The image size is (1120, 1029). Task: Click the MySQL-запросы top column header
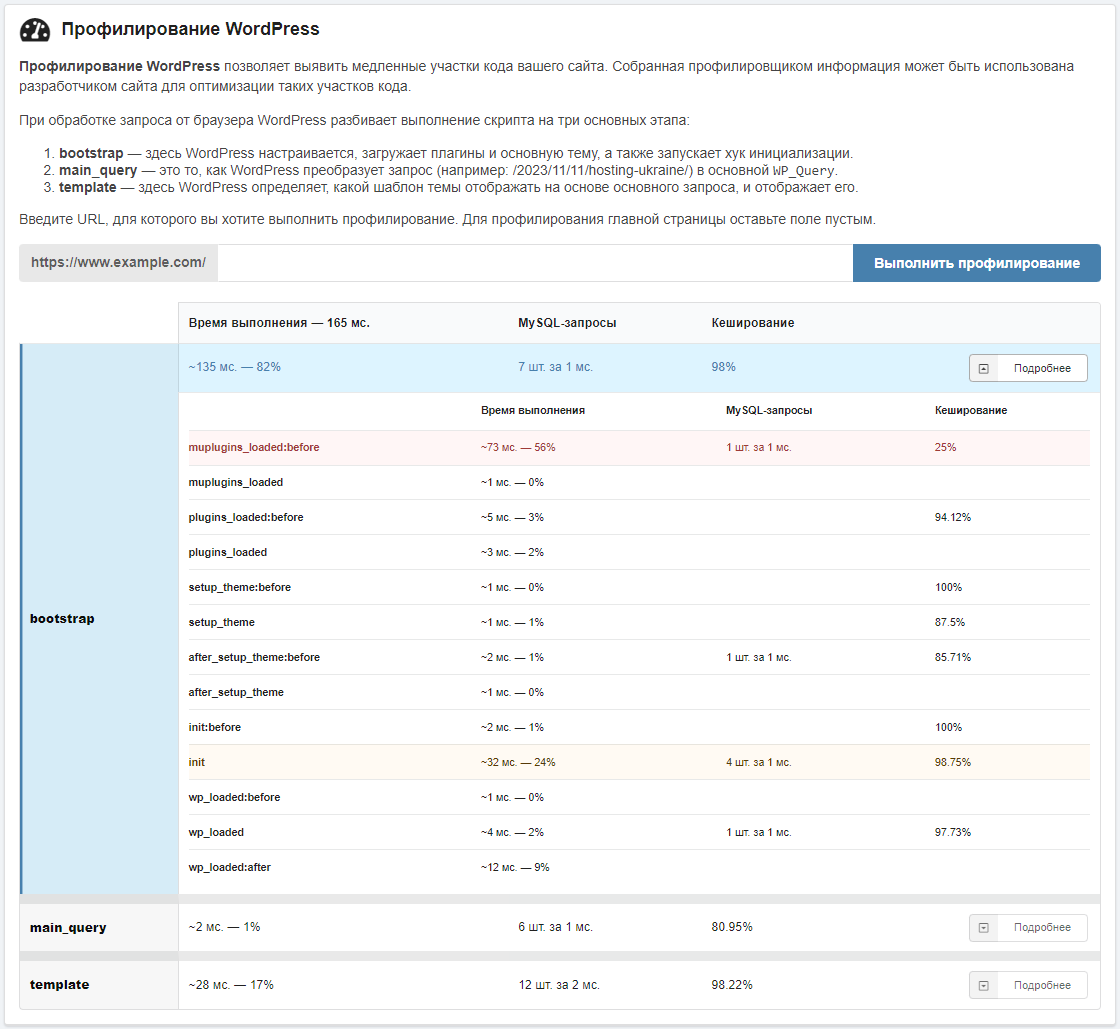coord(566,323)
